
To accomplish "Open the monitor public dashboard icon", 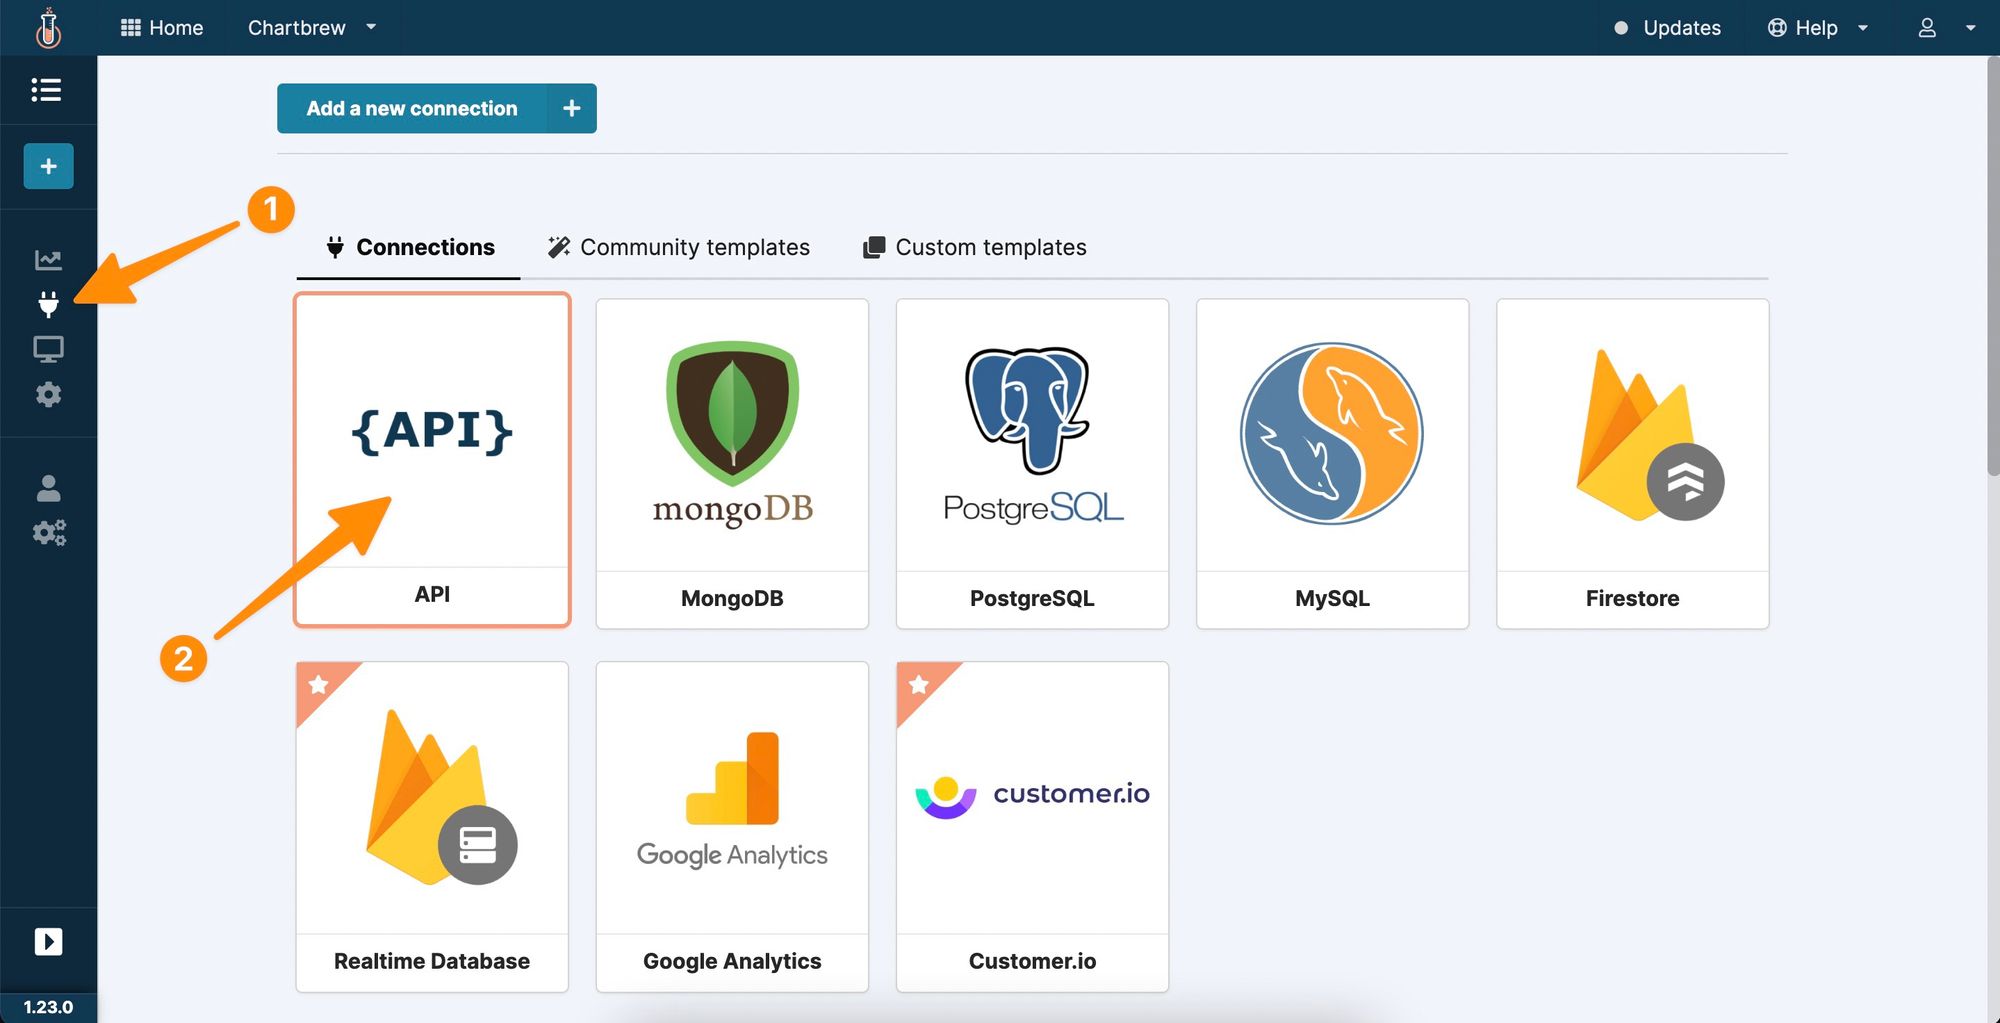I will pyautogui.click(x=48, y=349).
